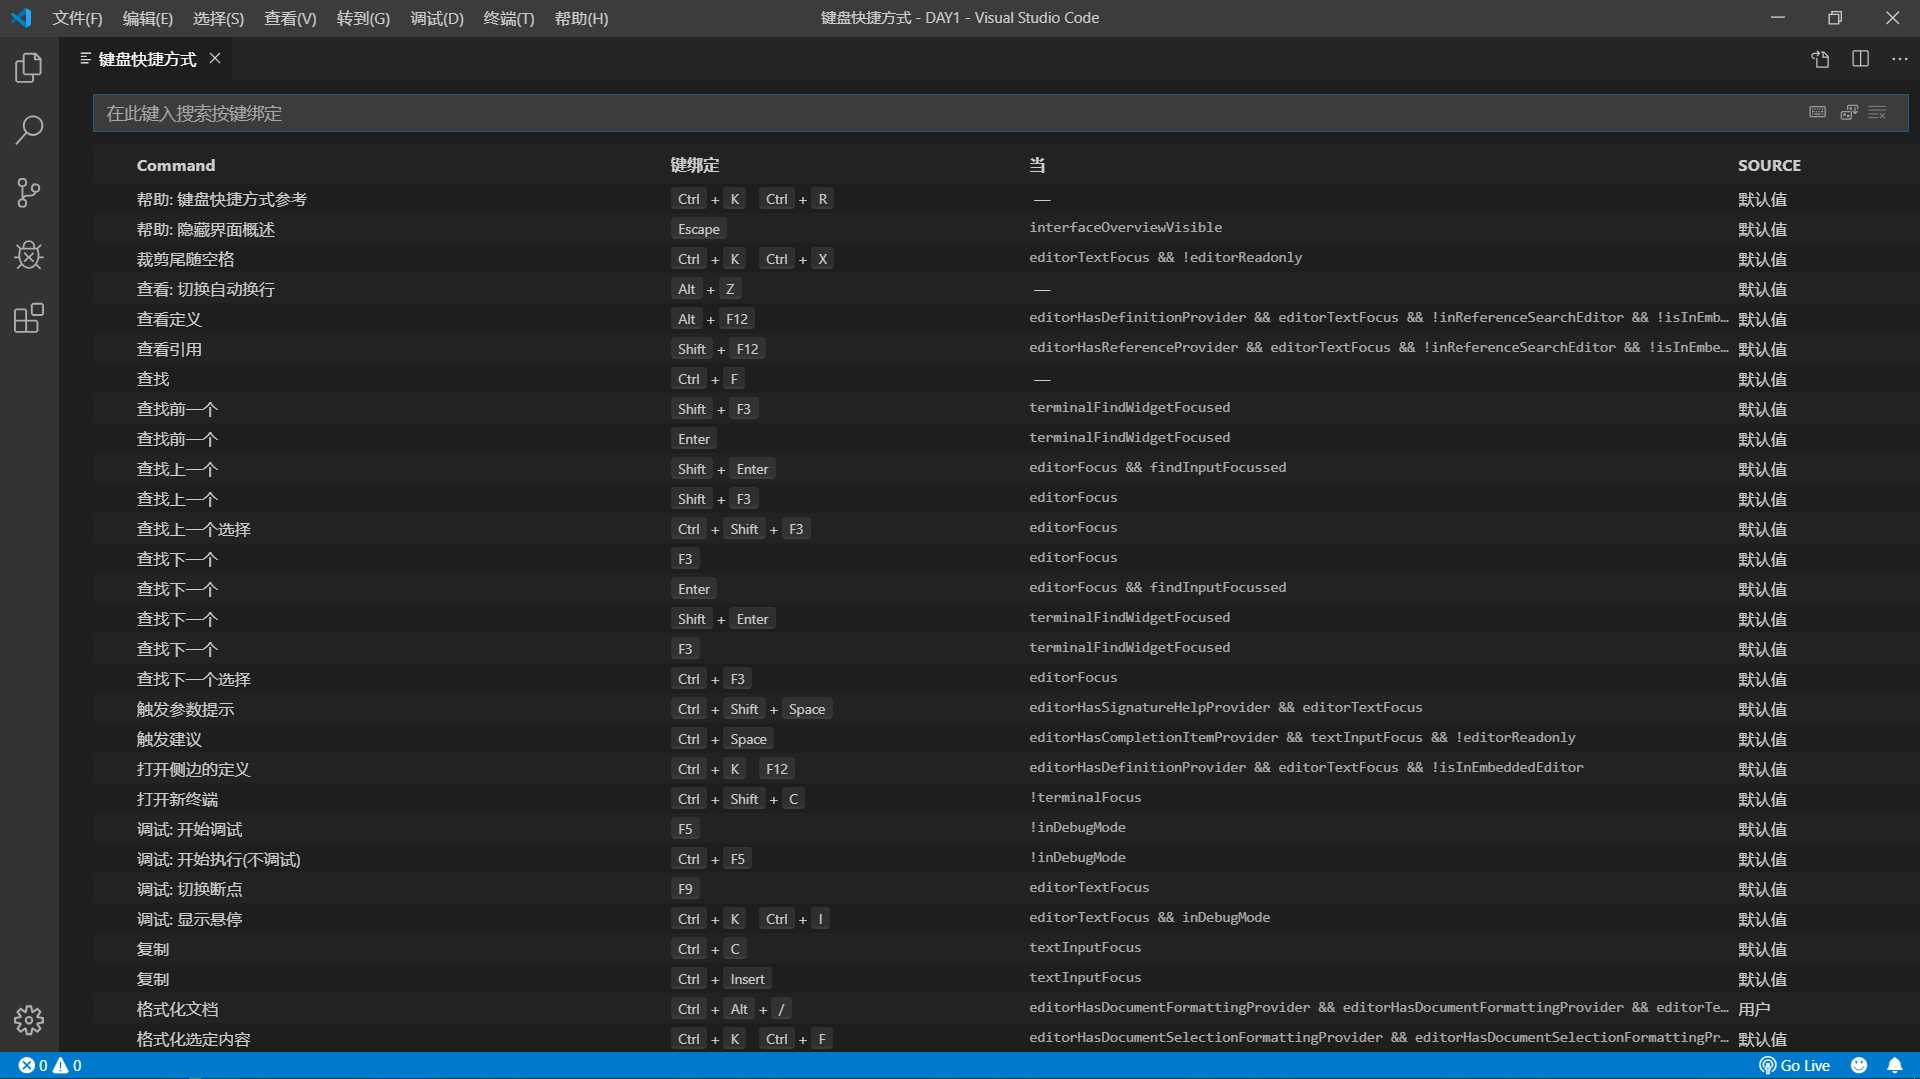Open the 选择(S) menu
The image size is (1920, 1079).
coord(218,18)
